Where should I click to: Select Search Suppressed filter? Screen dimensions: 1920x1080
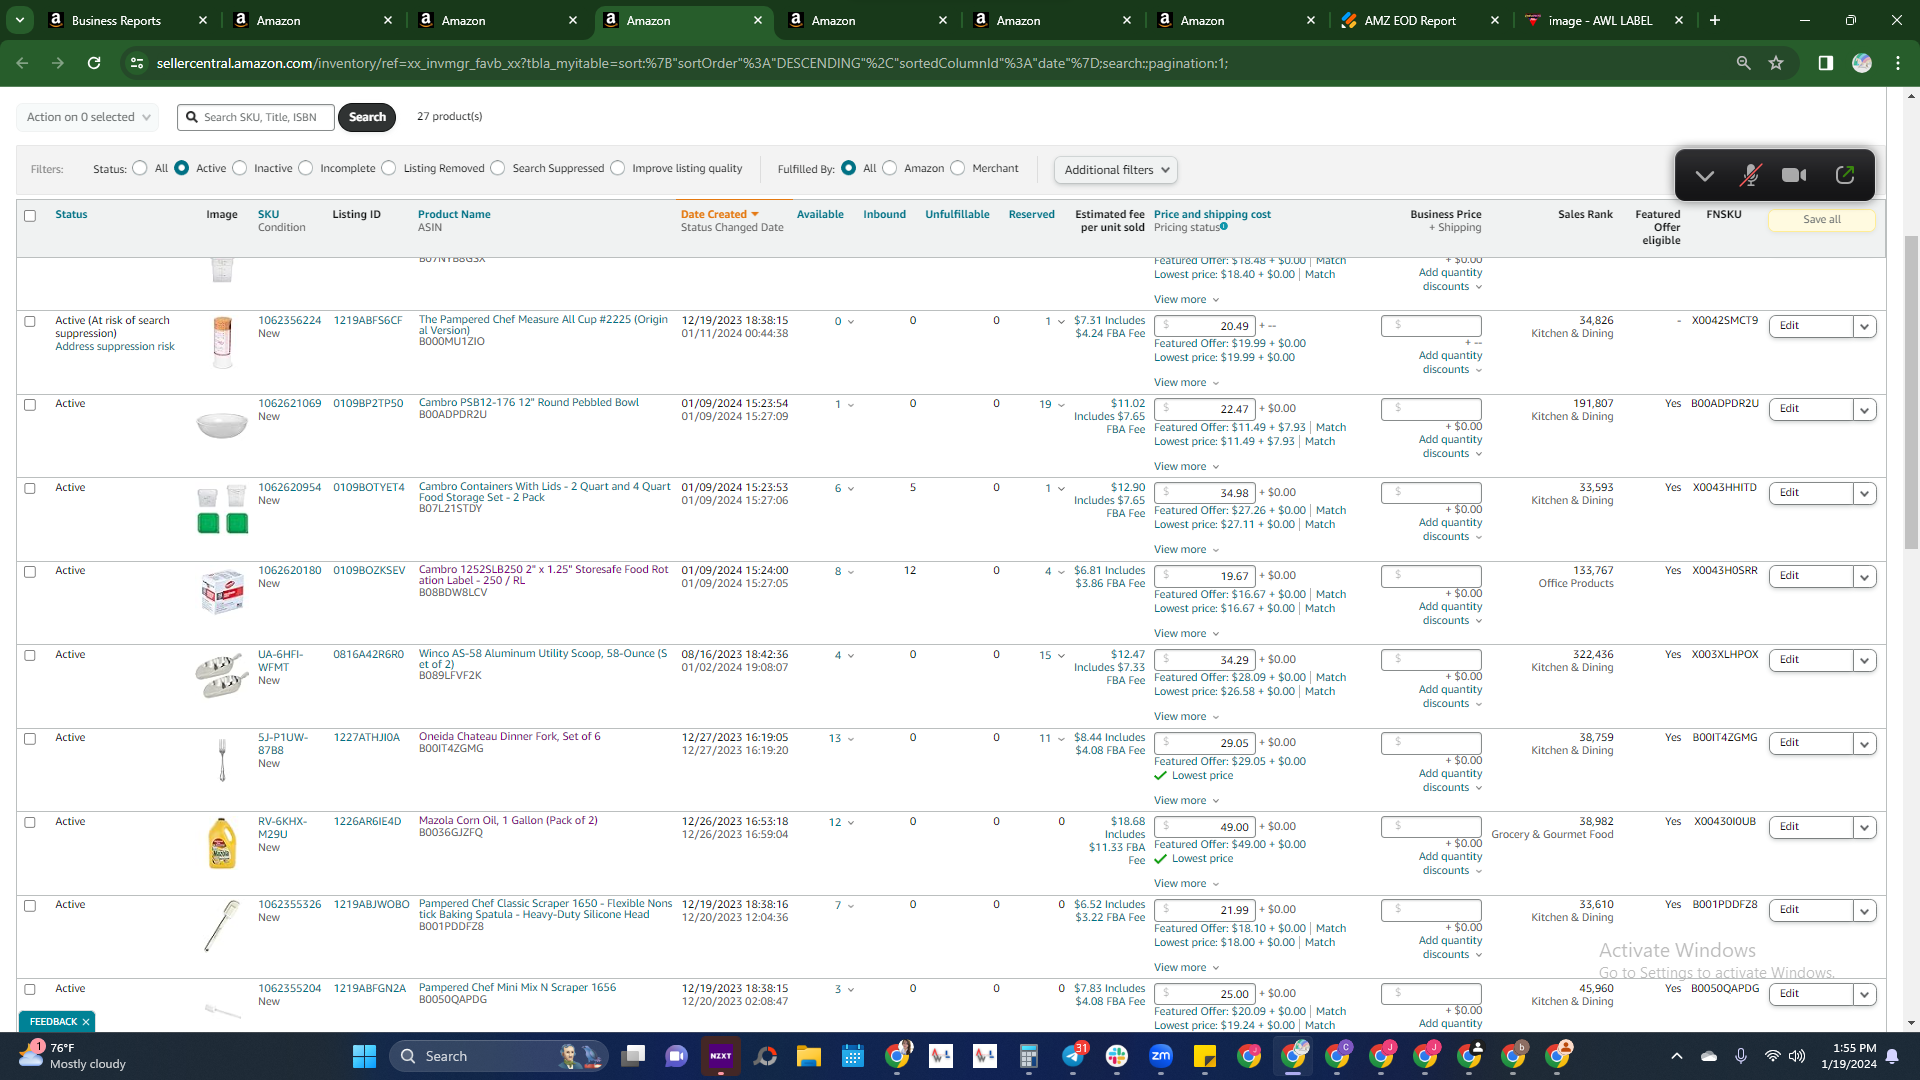498,168
